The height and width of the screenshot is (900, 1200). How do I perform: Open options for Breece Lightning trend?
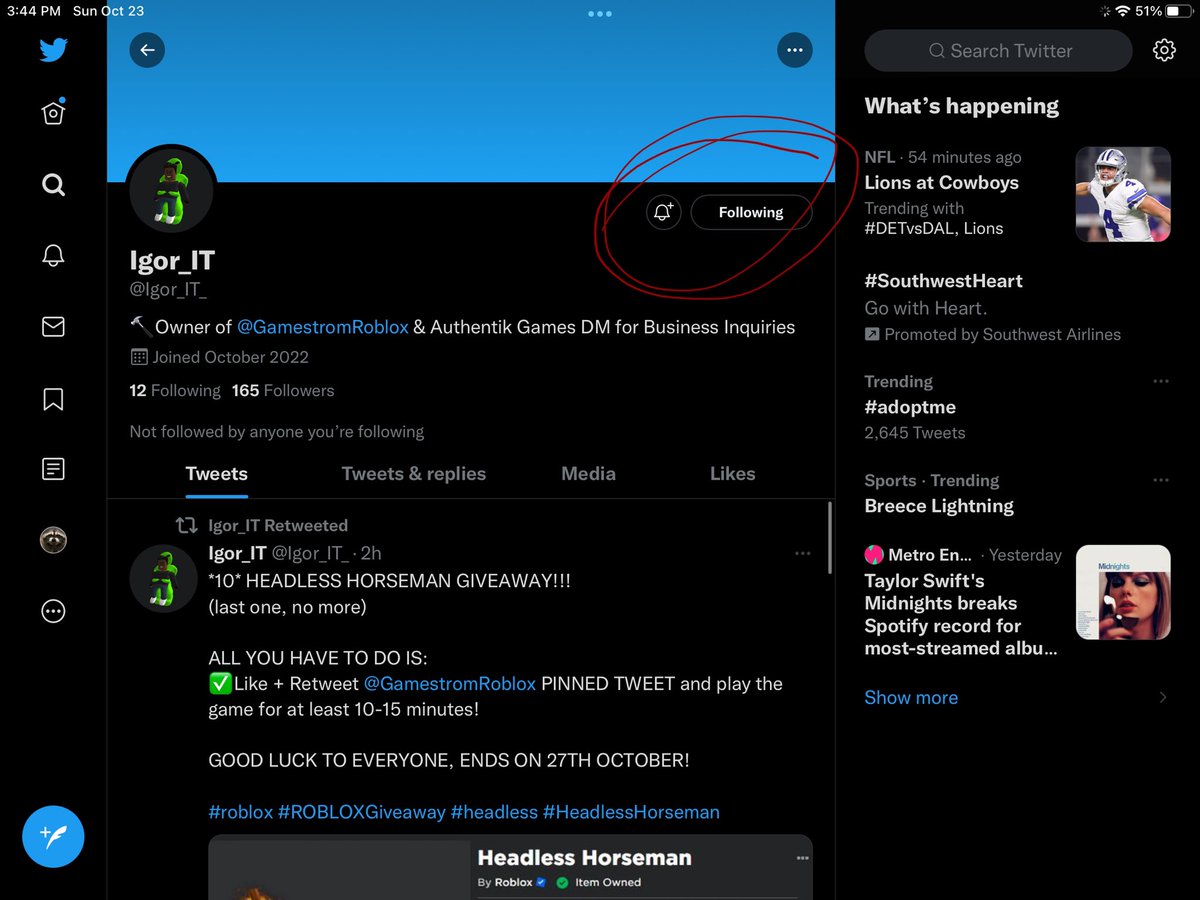tap(1160, 480)
